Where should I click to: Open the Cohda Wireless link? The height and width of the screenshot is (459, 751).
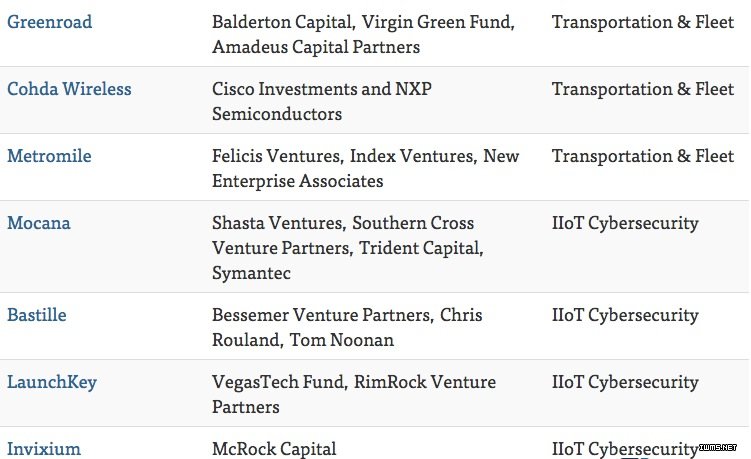pos(69,89)
